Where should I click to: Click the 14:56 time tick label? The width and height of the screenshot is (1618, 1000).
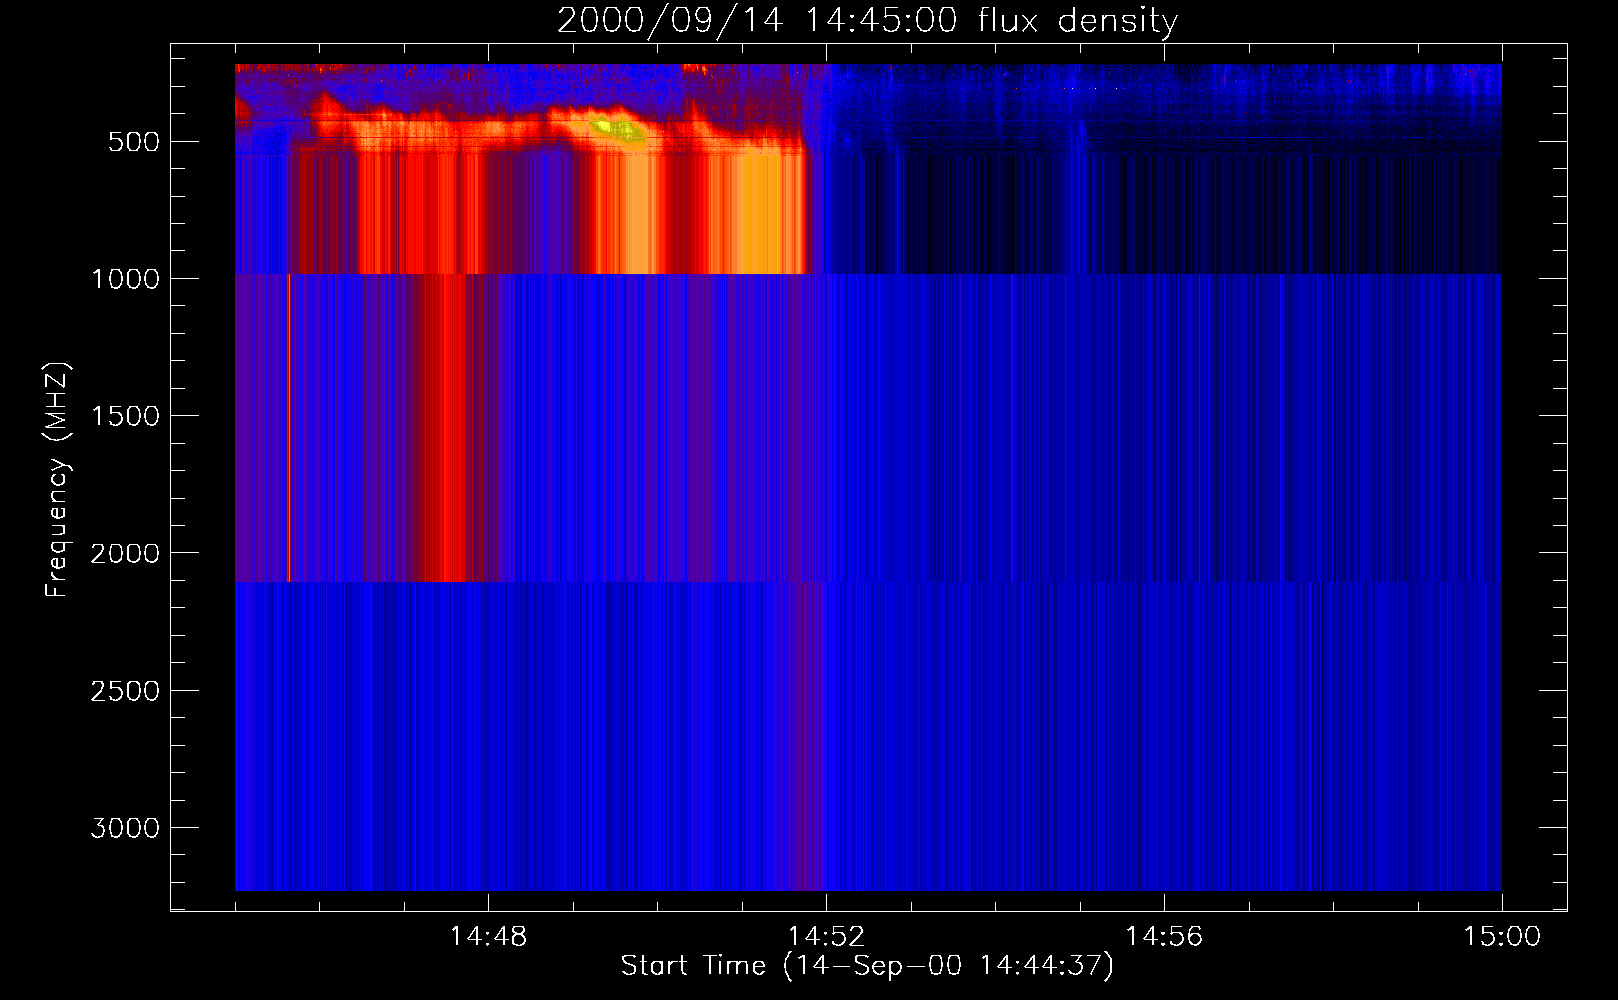[1164, 937]
